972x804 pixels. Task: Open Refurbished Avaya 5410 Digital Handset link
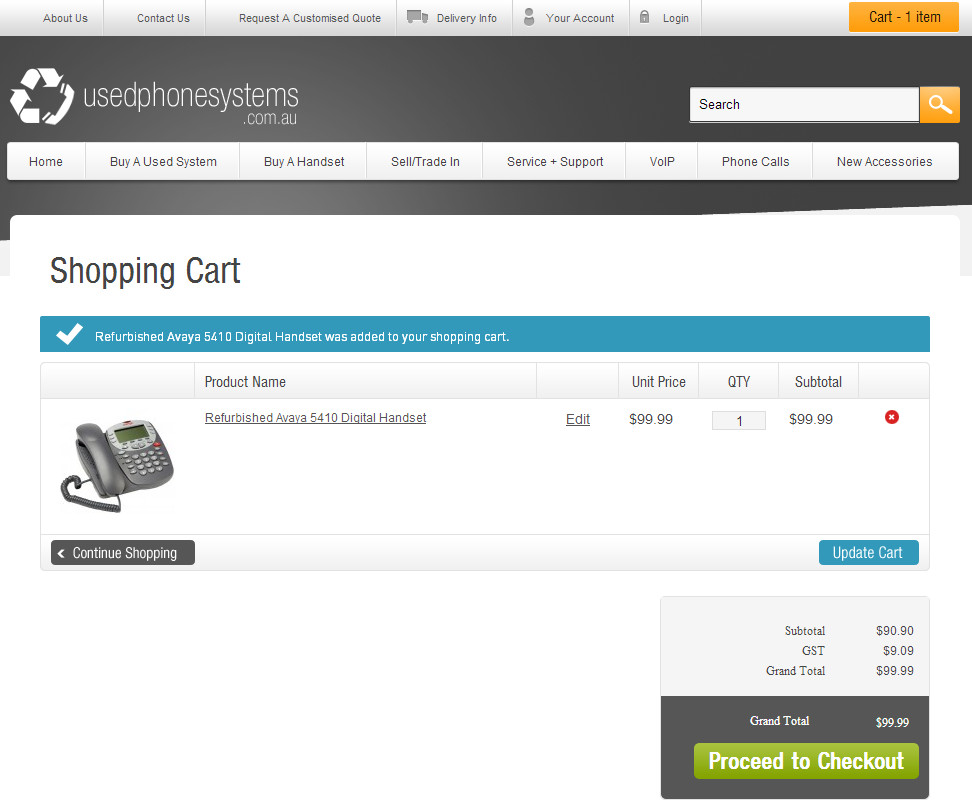[316, 418]
